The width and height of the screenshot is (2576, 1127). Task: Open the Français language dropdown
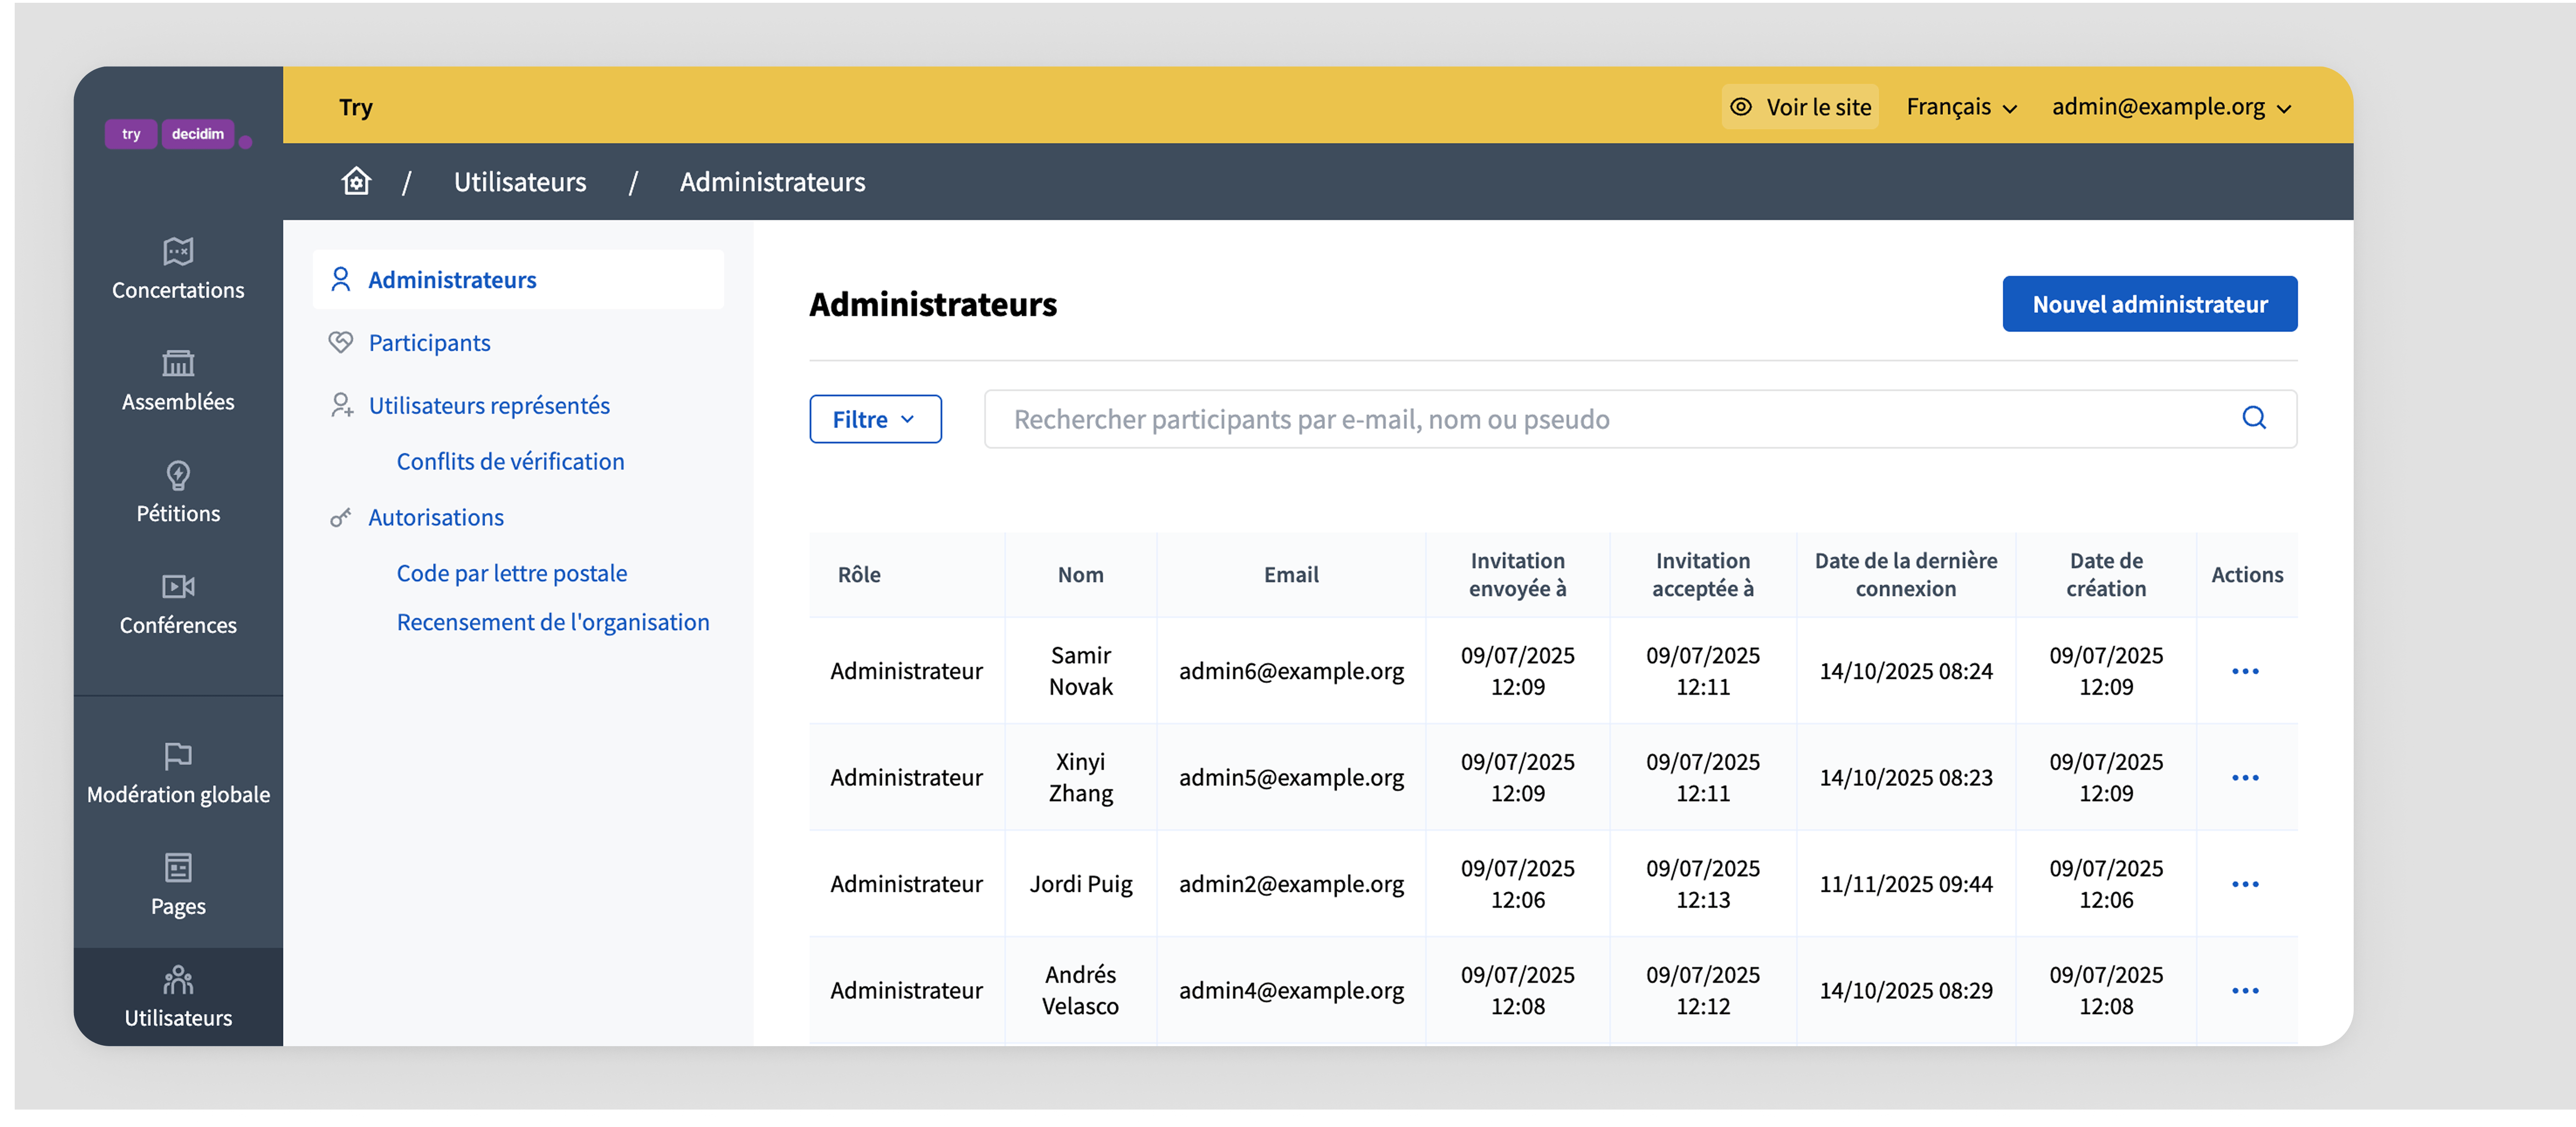pos(1961,107)
